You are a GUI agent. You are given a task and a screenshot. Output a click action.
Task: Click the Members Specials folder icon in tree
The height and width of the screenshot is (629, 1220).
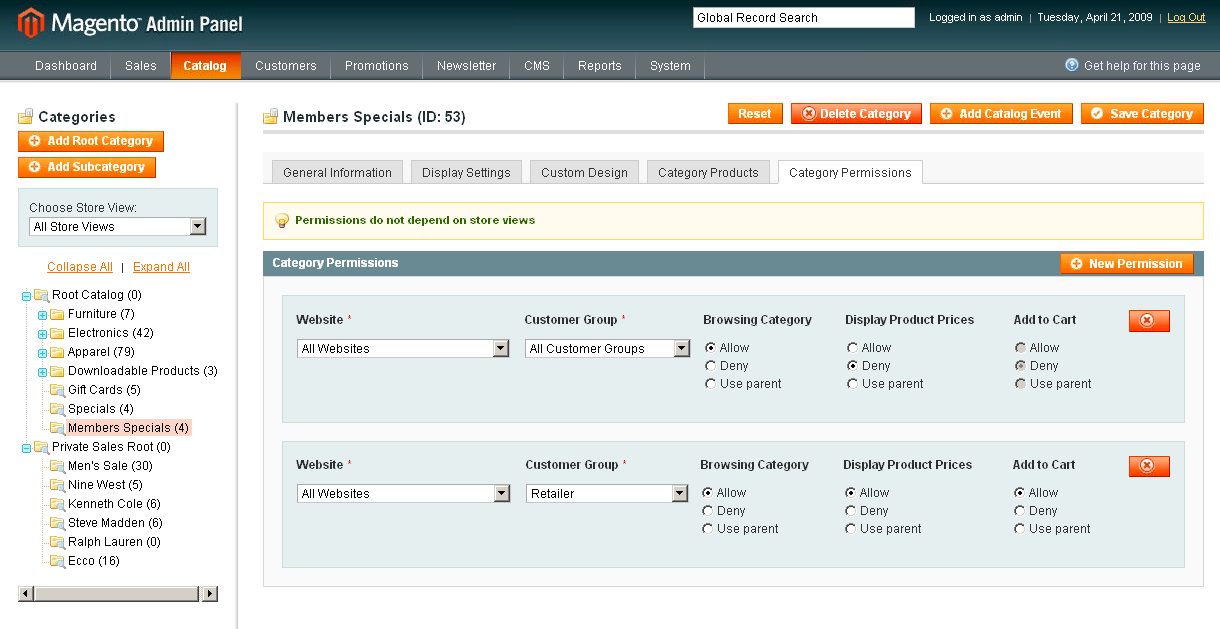click(58, 428)
